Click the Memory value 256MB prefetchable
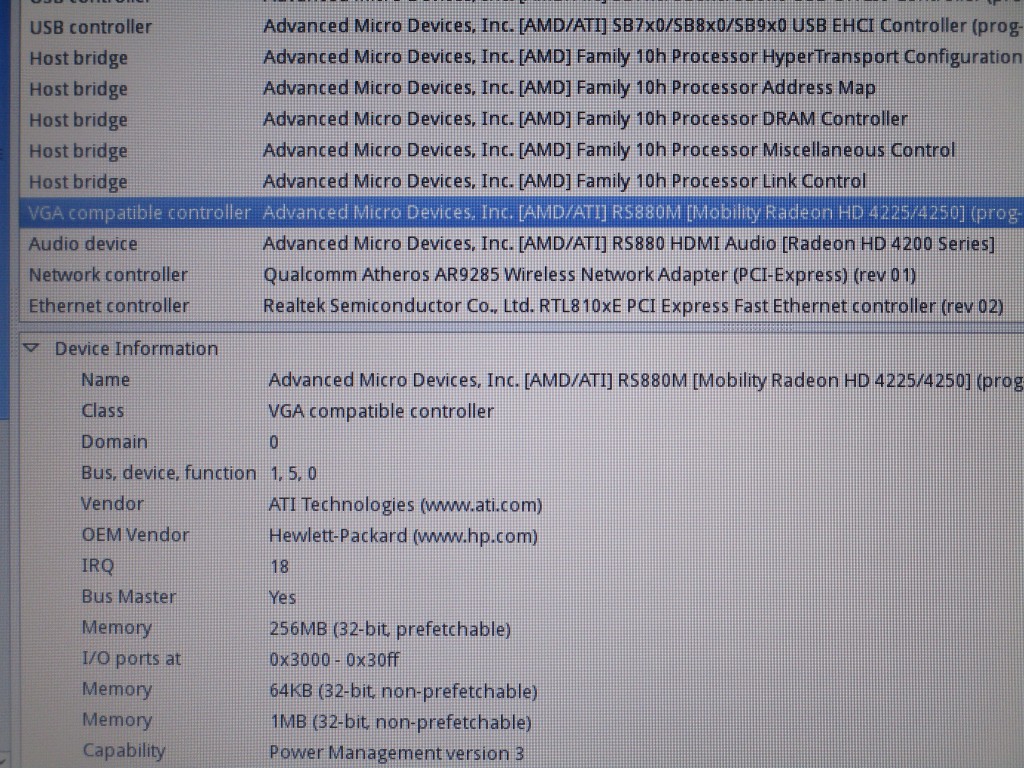Screen dimensions: 1024x768 coord(390,629)
